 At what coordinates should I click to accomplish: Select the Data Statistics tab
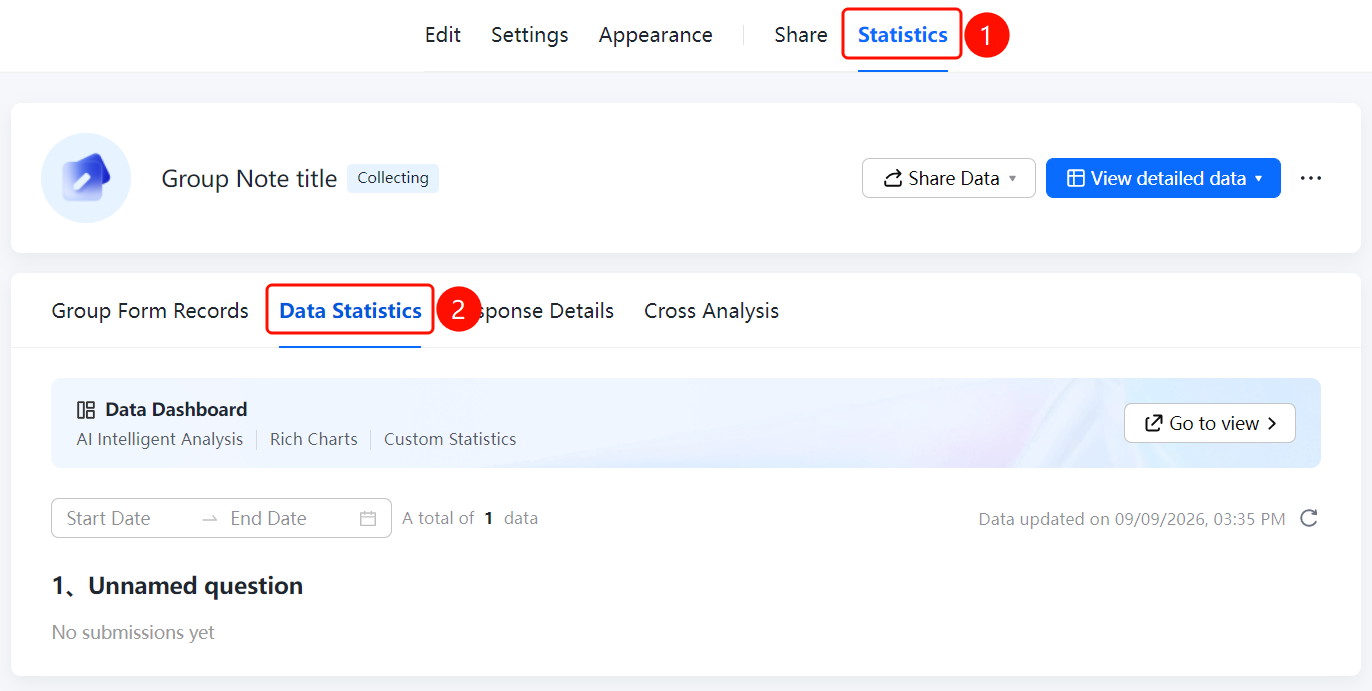350,311
